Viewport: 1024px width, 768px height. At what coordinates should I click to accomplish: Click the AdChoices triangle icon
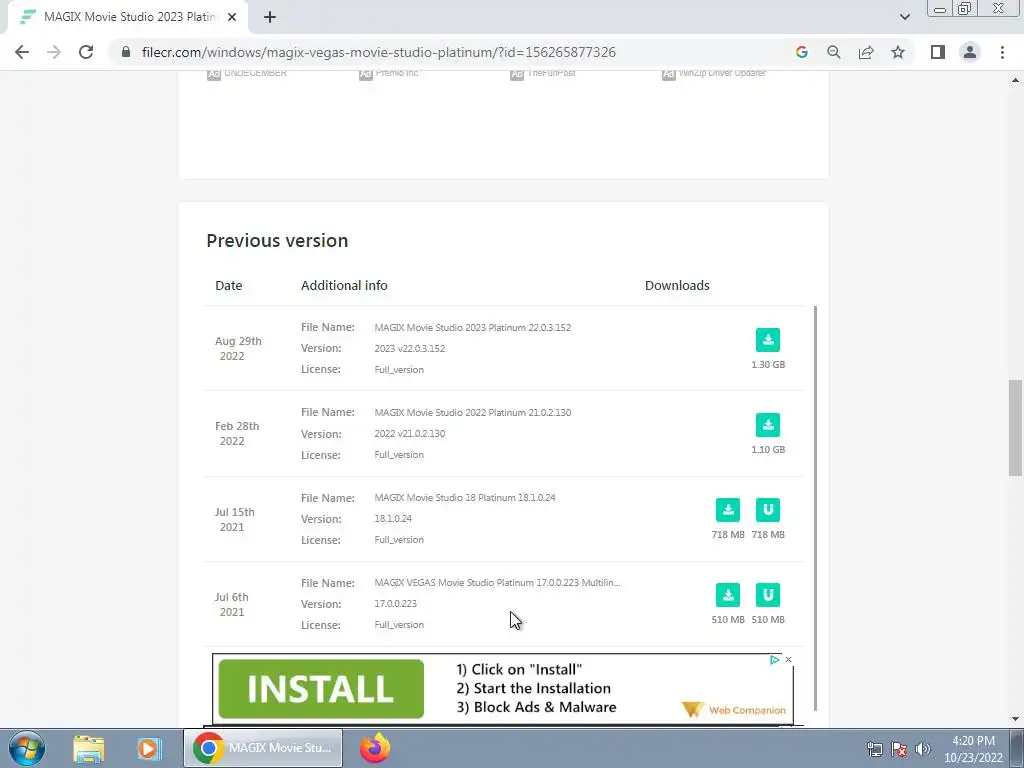[x=775, y=660]
